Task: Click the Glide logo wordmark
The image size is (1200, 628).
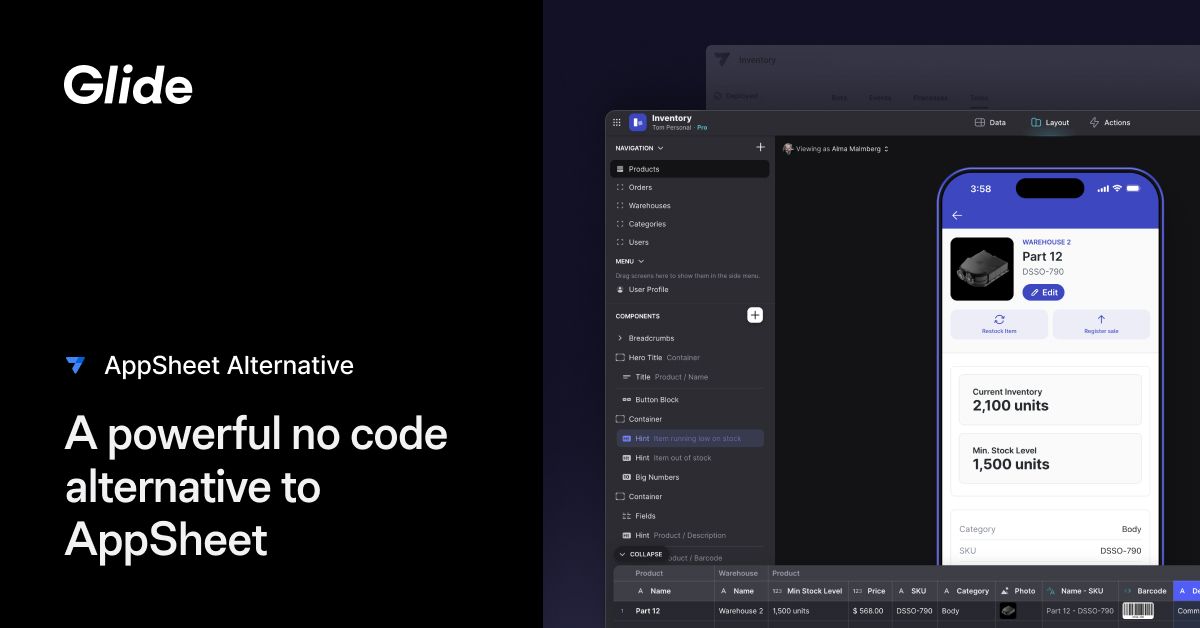Action: [x=128, y=85]
